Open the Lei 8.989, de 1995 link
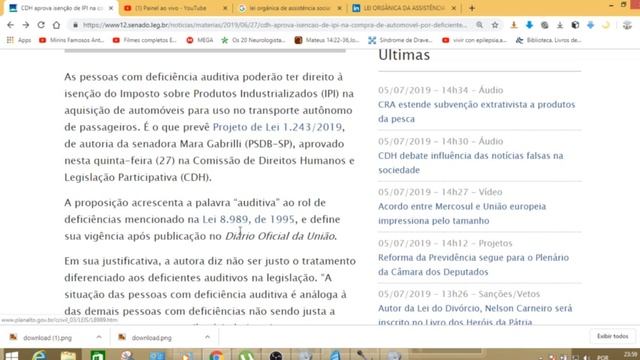This screenshot has width=640, height=360. point(248,219)
